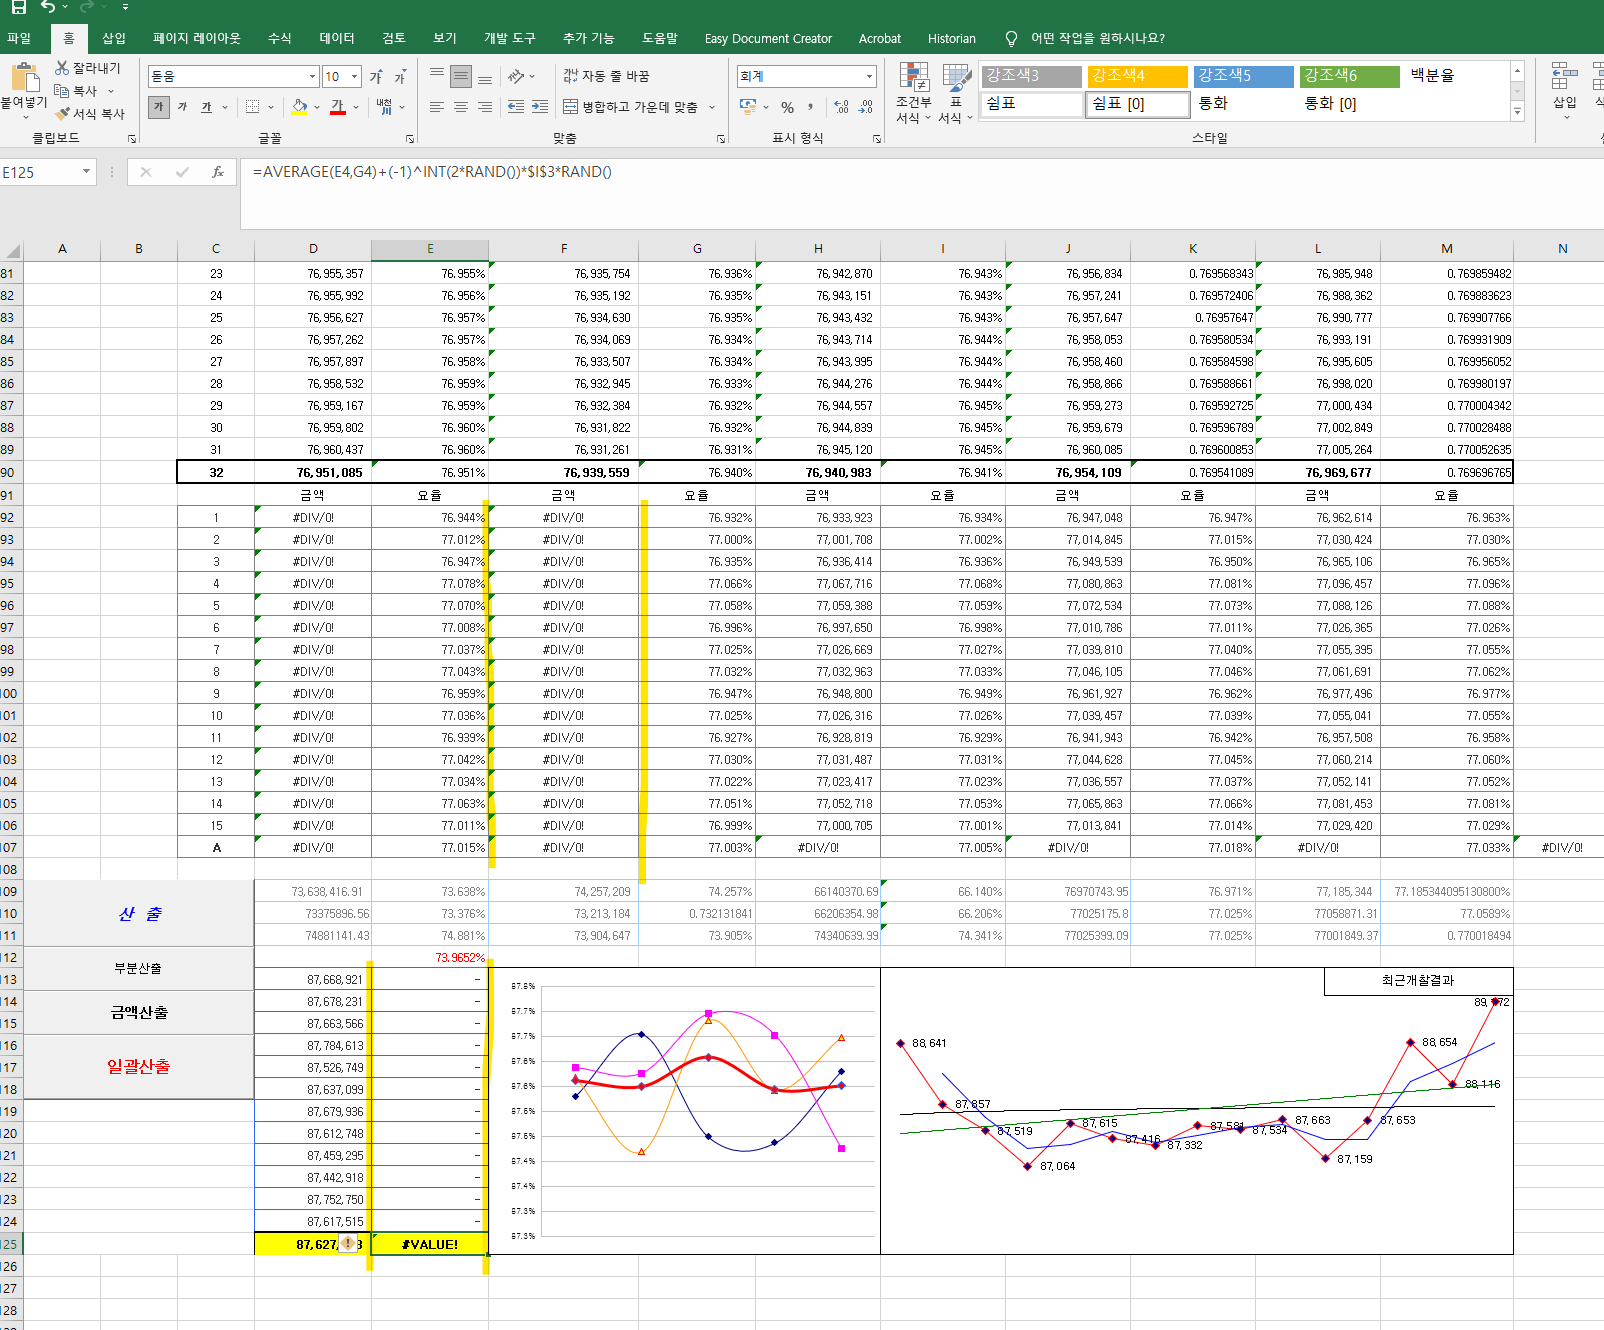Apply red font color button
The height and width of the screenshot is (1330, 1604).
[338, 107]
